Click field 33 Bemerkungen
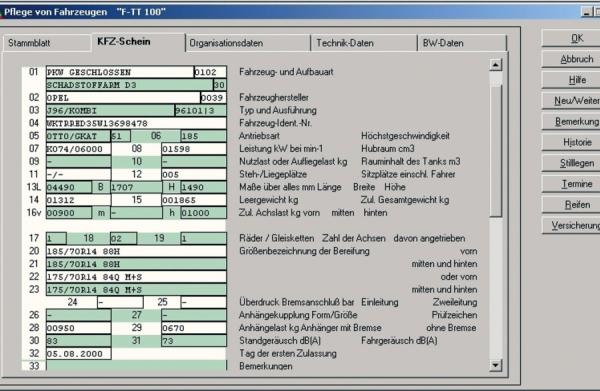The image size is (600, 391). [x=136, y=366]
